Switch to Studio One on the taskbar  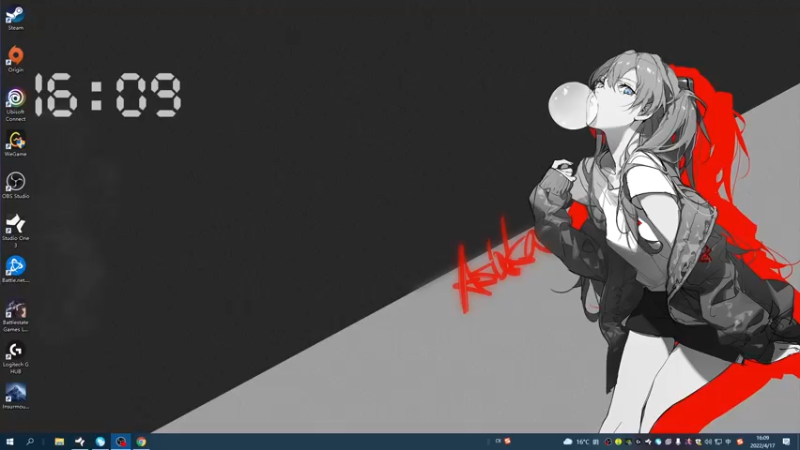click(x=80, y=442)
